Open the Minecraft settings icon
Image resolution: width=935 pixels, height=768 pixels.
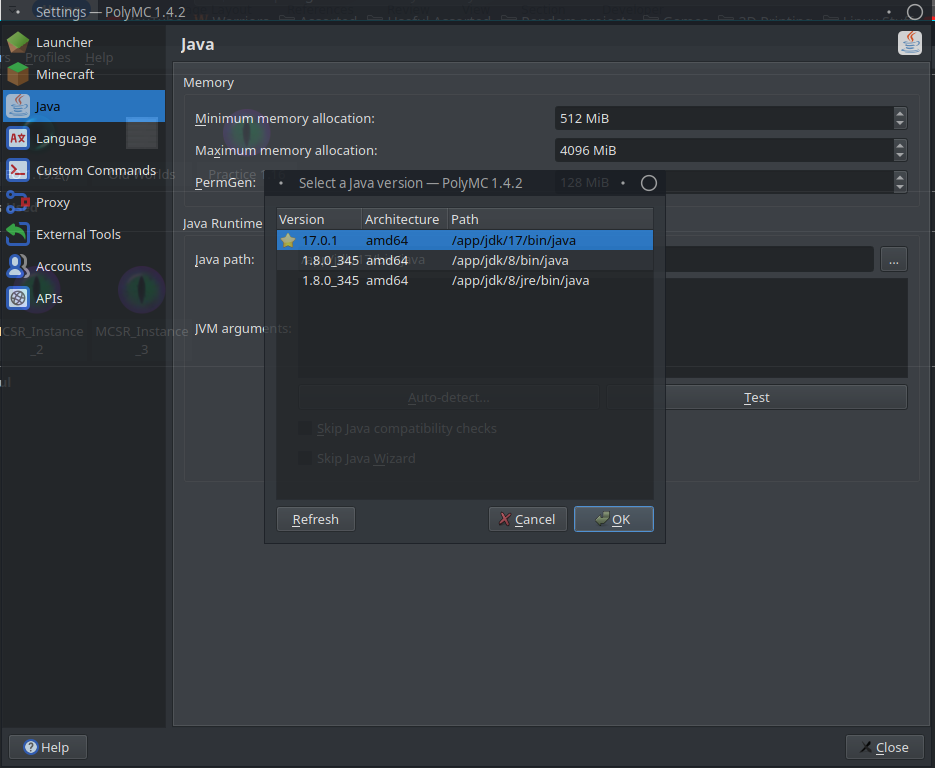click(x=18, y=74)
